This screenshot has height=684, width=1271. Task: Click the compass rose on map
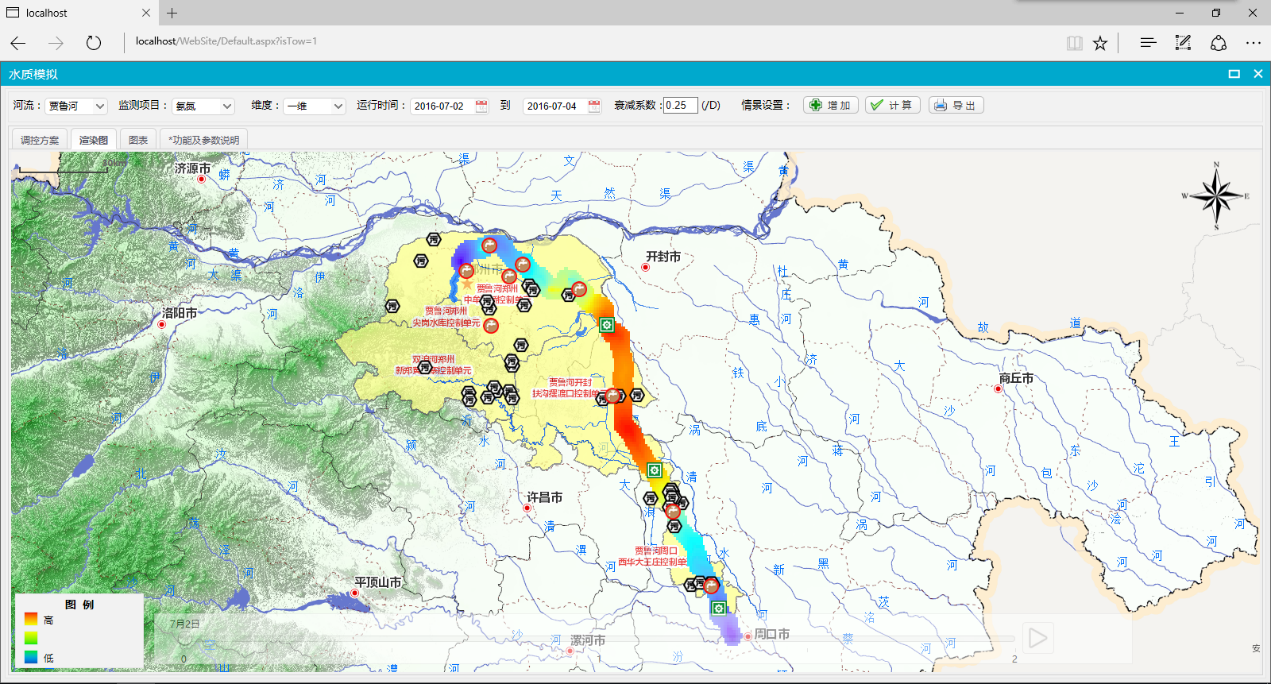click(x=1215, y=196)
